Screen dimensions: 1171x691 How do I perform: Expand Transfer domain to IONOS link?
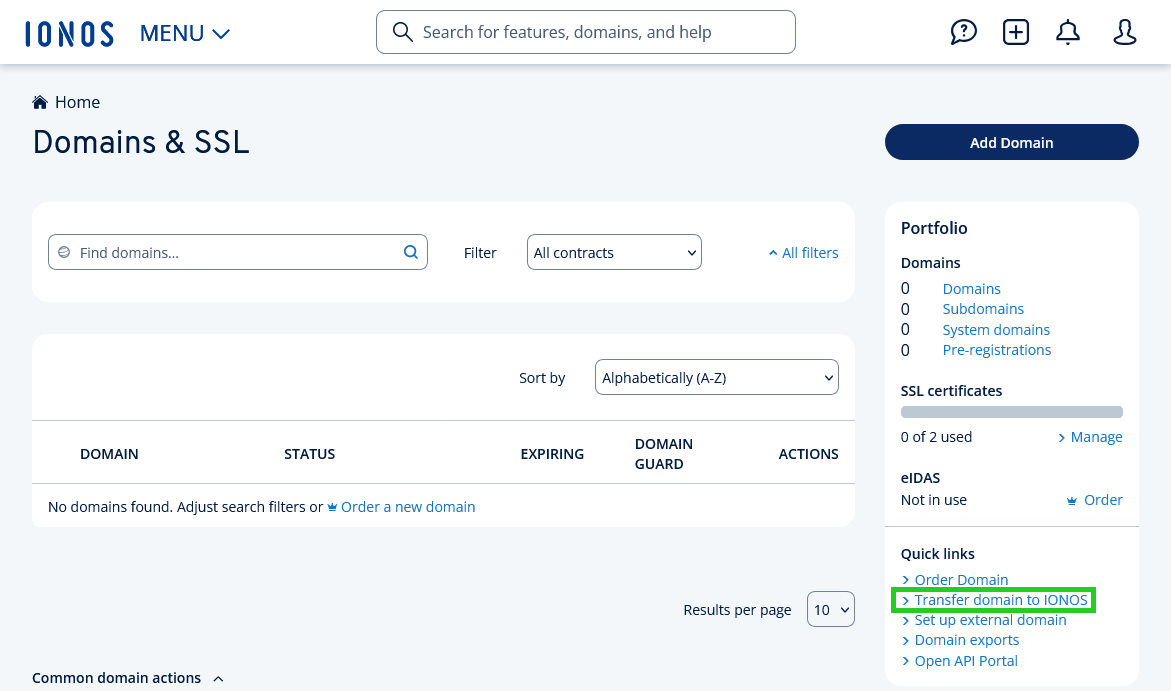999,599
